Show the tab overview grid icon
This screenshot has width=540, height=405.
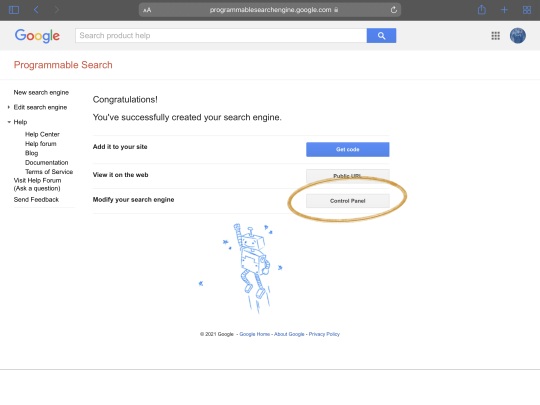click(x=527, y=10)
